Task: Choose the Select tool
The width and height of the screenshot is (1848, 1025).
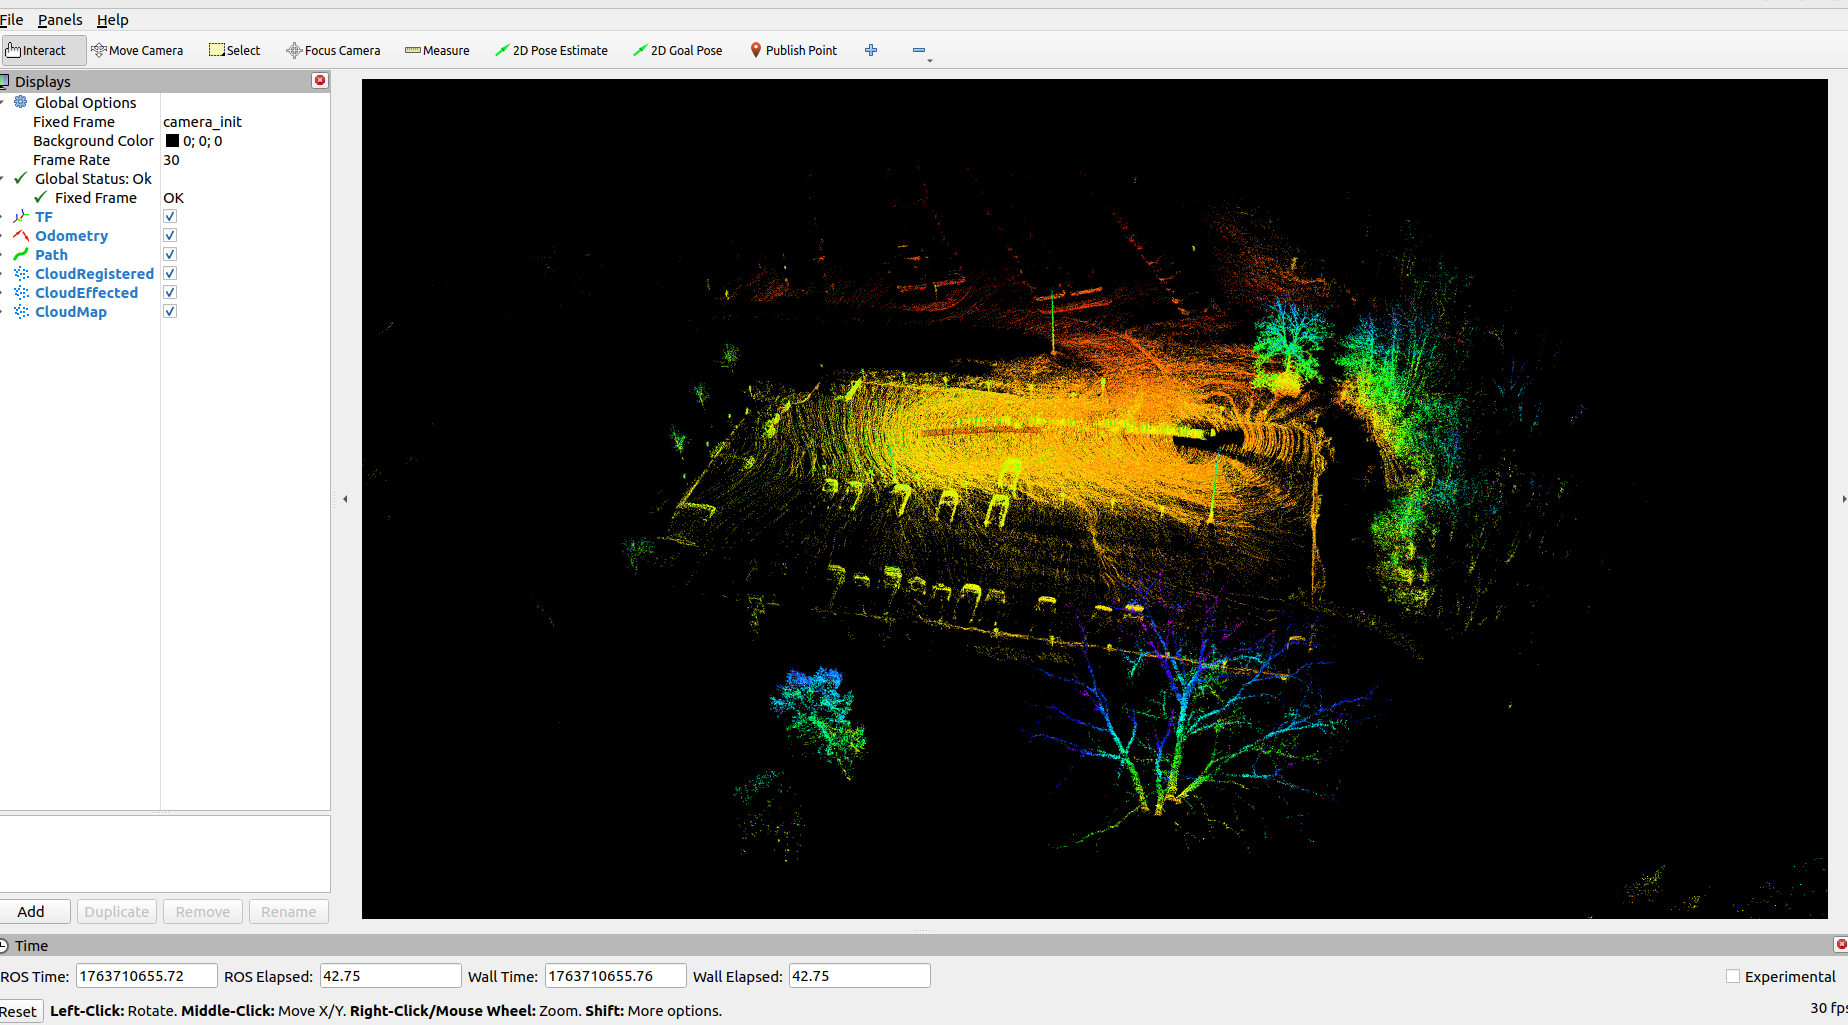Action: (x=235, y=50)
